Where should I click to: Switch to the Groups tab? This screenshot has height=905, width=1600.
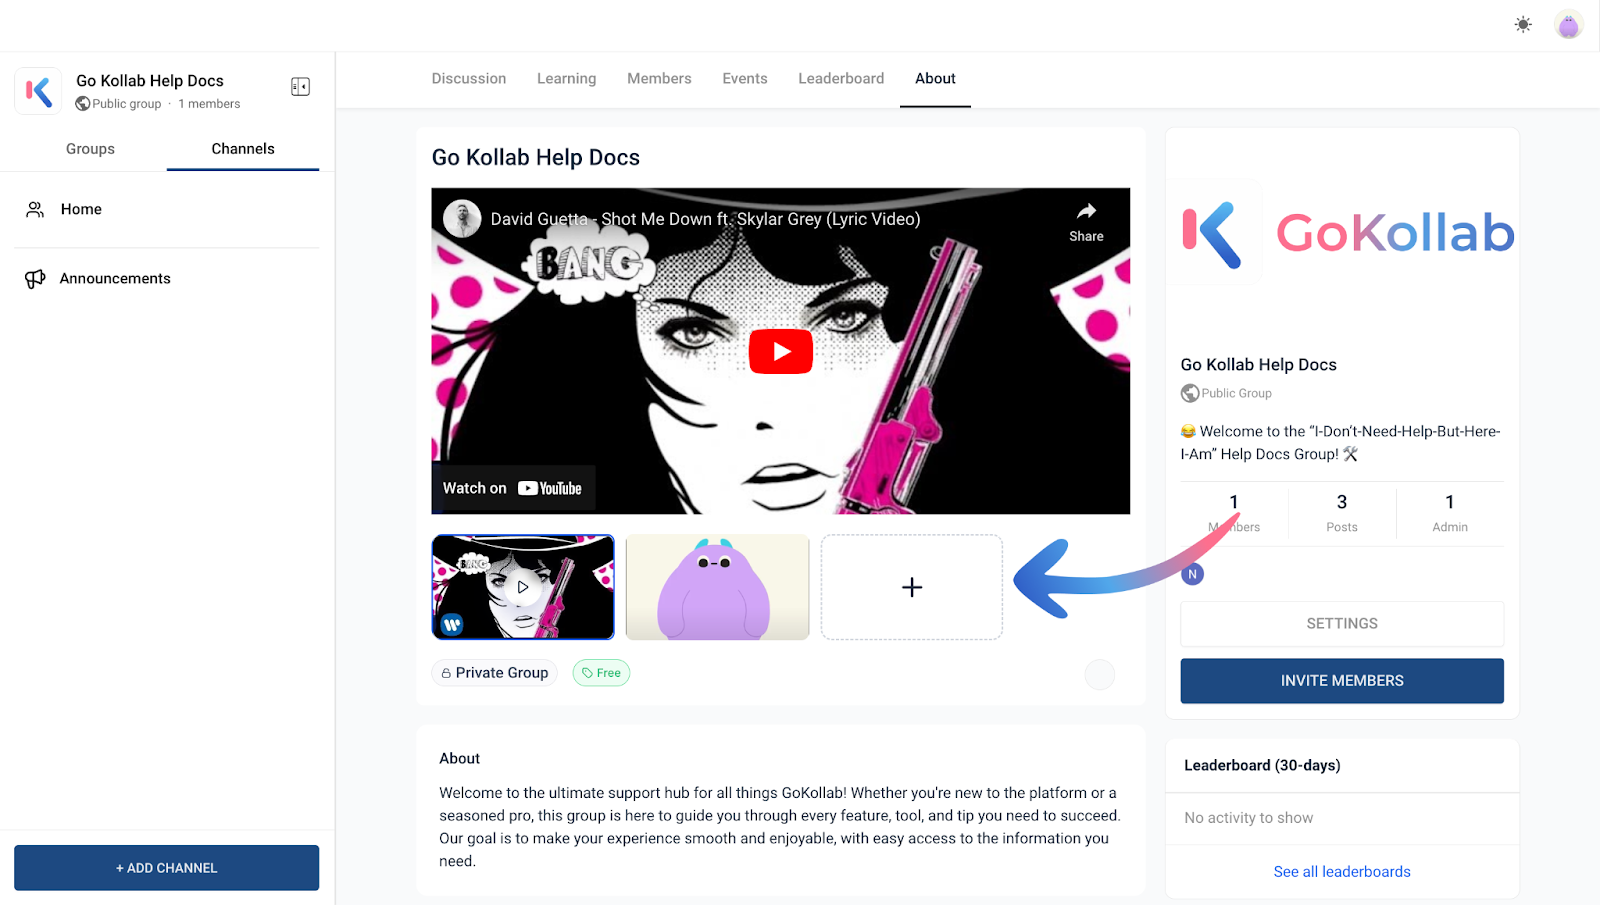(90, 149)
